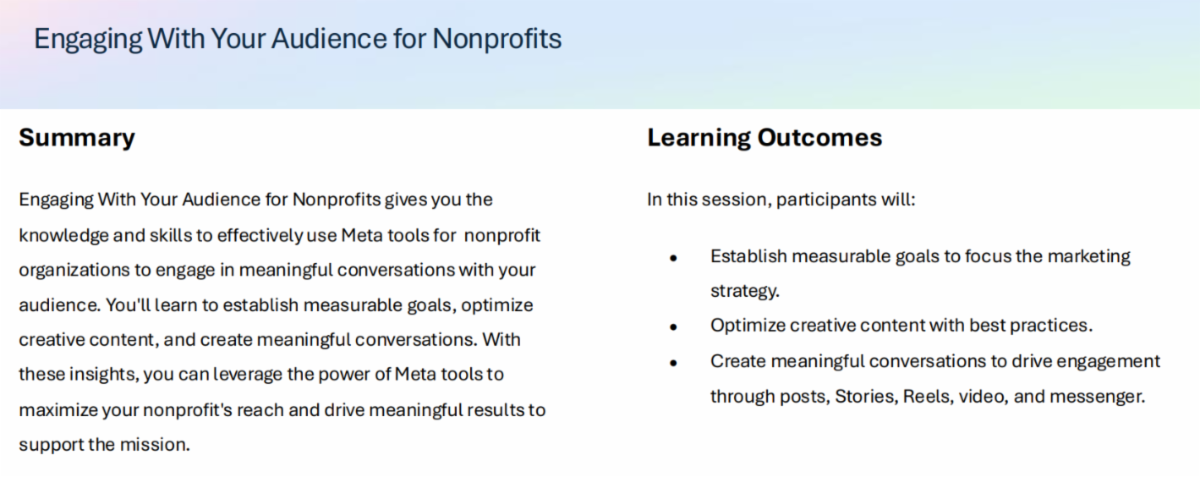The image size is (1200, 477).
Task: Click the bullet point before 'Optimize creative content'
Action: click(674, 327)
